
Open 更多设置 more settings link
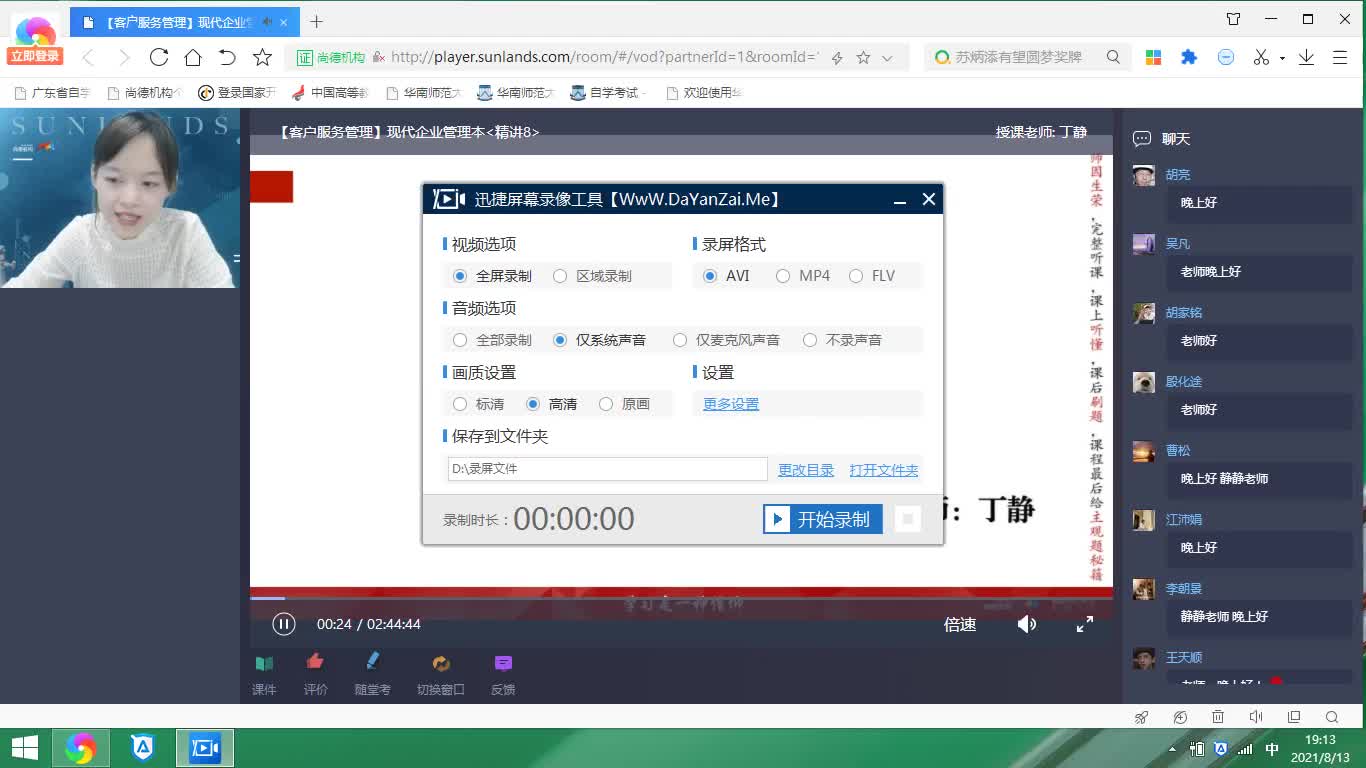point(731,404)
